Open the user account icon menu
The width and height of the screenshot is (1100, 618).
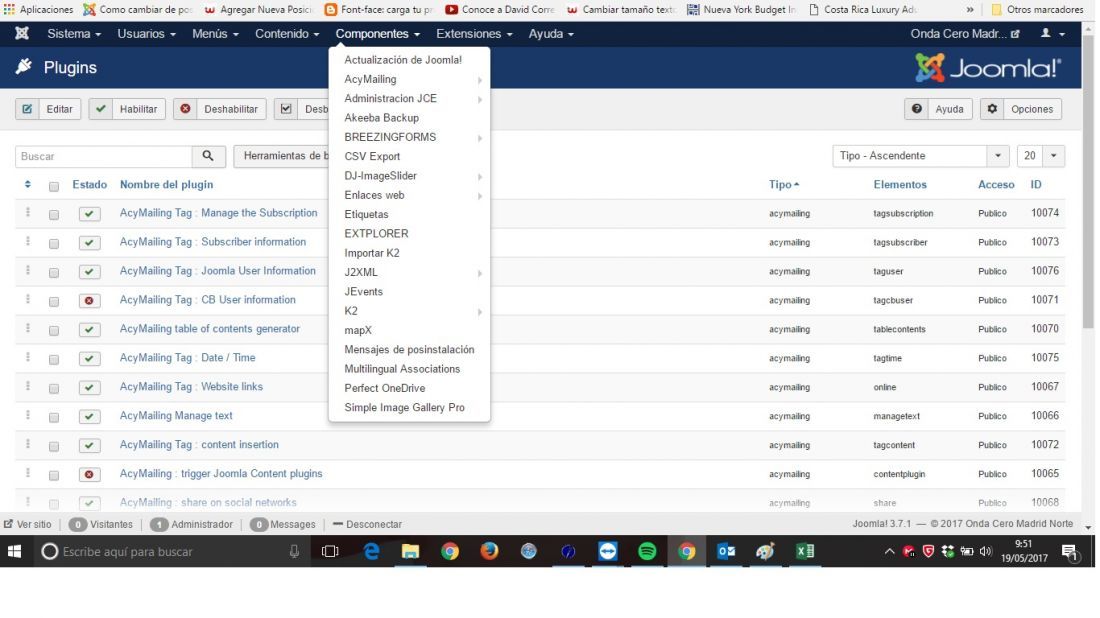pyautogui.click(x=1052, y=34)
